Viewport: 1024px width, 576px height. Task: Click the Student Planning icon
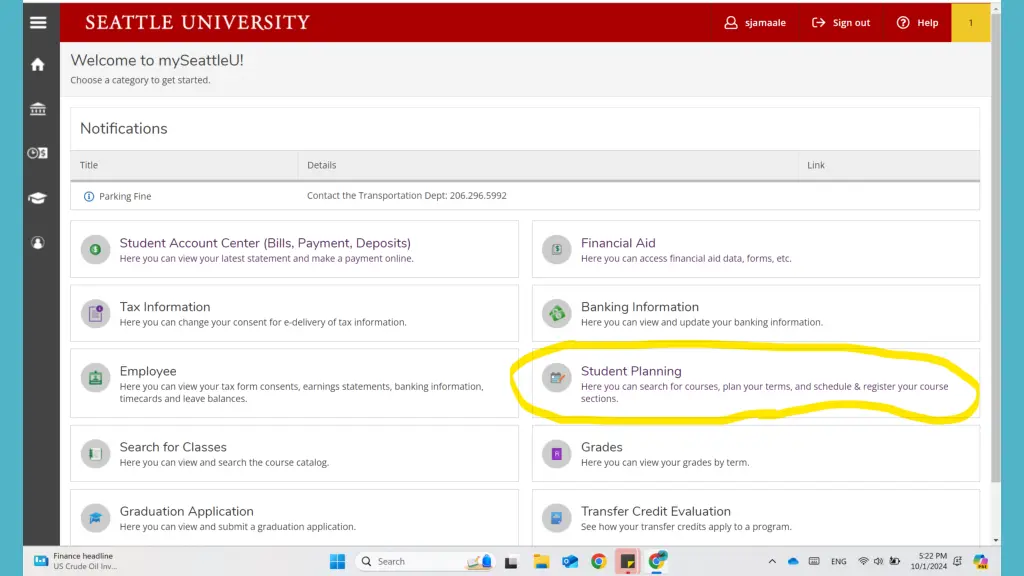[x=556, y=377]
